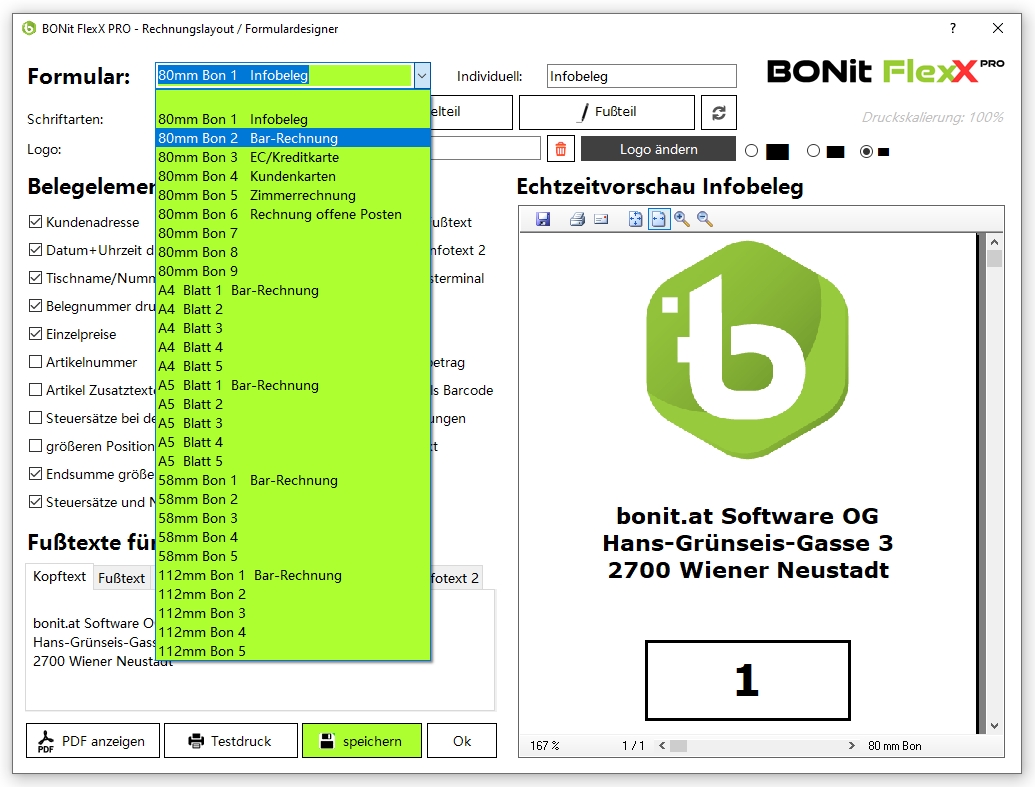The height and width of the screenshot is (787, 1035).
Task: Select 'A4 Blatt 3' from the list
Action: [293, 329]
